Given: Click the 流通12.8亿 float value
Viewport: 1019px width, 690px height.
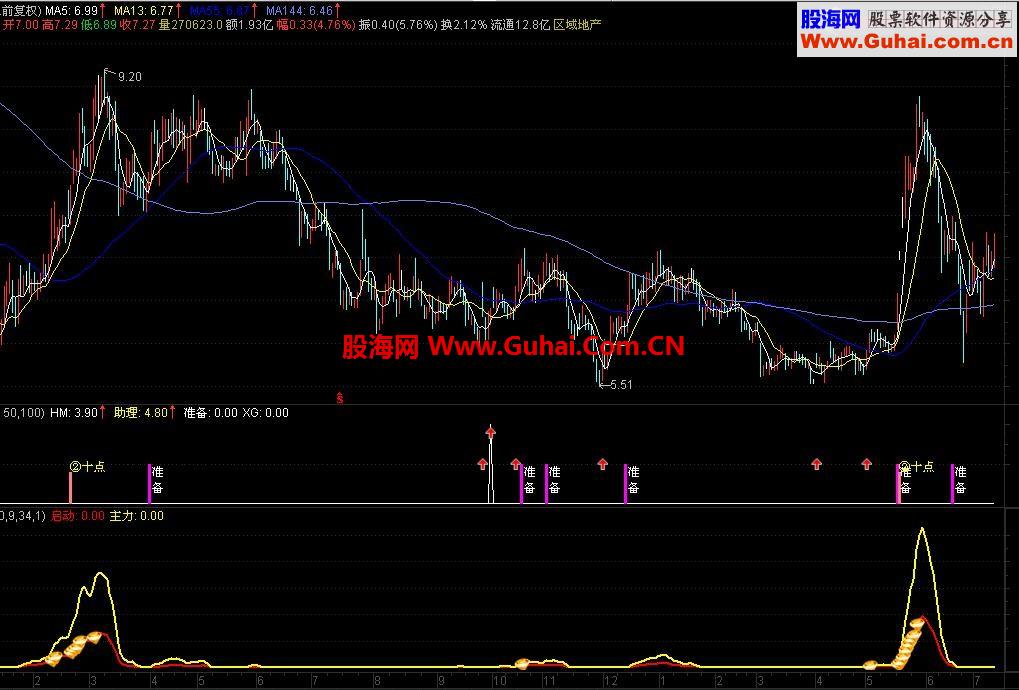Looking at the screenshot, I should 520,25.
